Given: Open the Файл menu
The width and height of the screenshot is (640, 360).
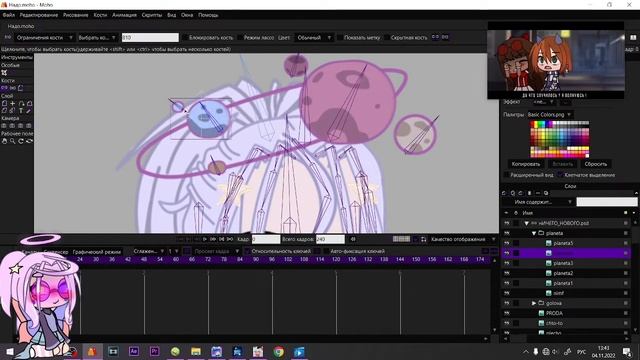Looking at the screenshot, I should click(9, 15).
